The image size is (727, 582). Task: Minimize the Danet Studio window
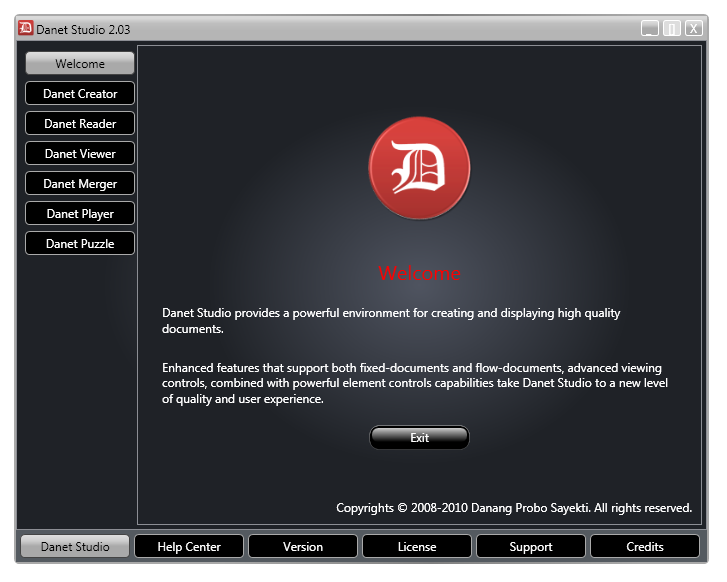pos(650,28)
